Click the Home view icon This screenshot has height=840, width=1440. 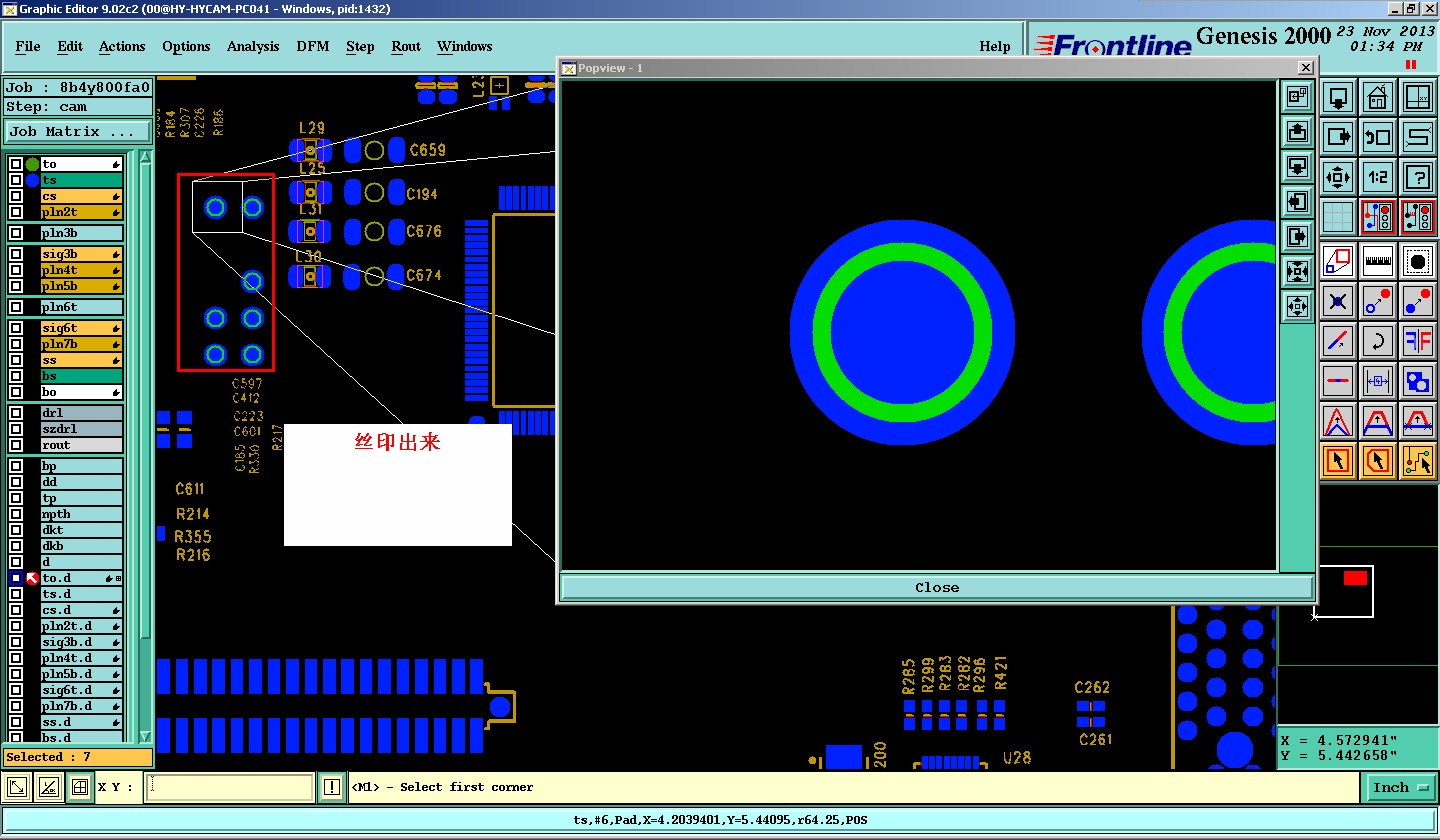click(1377, 97)
